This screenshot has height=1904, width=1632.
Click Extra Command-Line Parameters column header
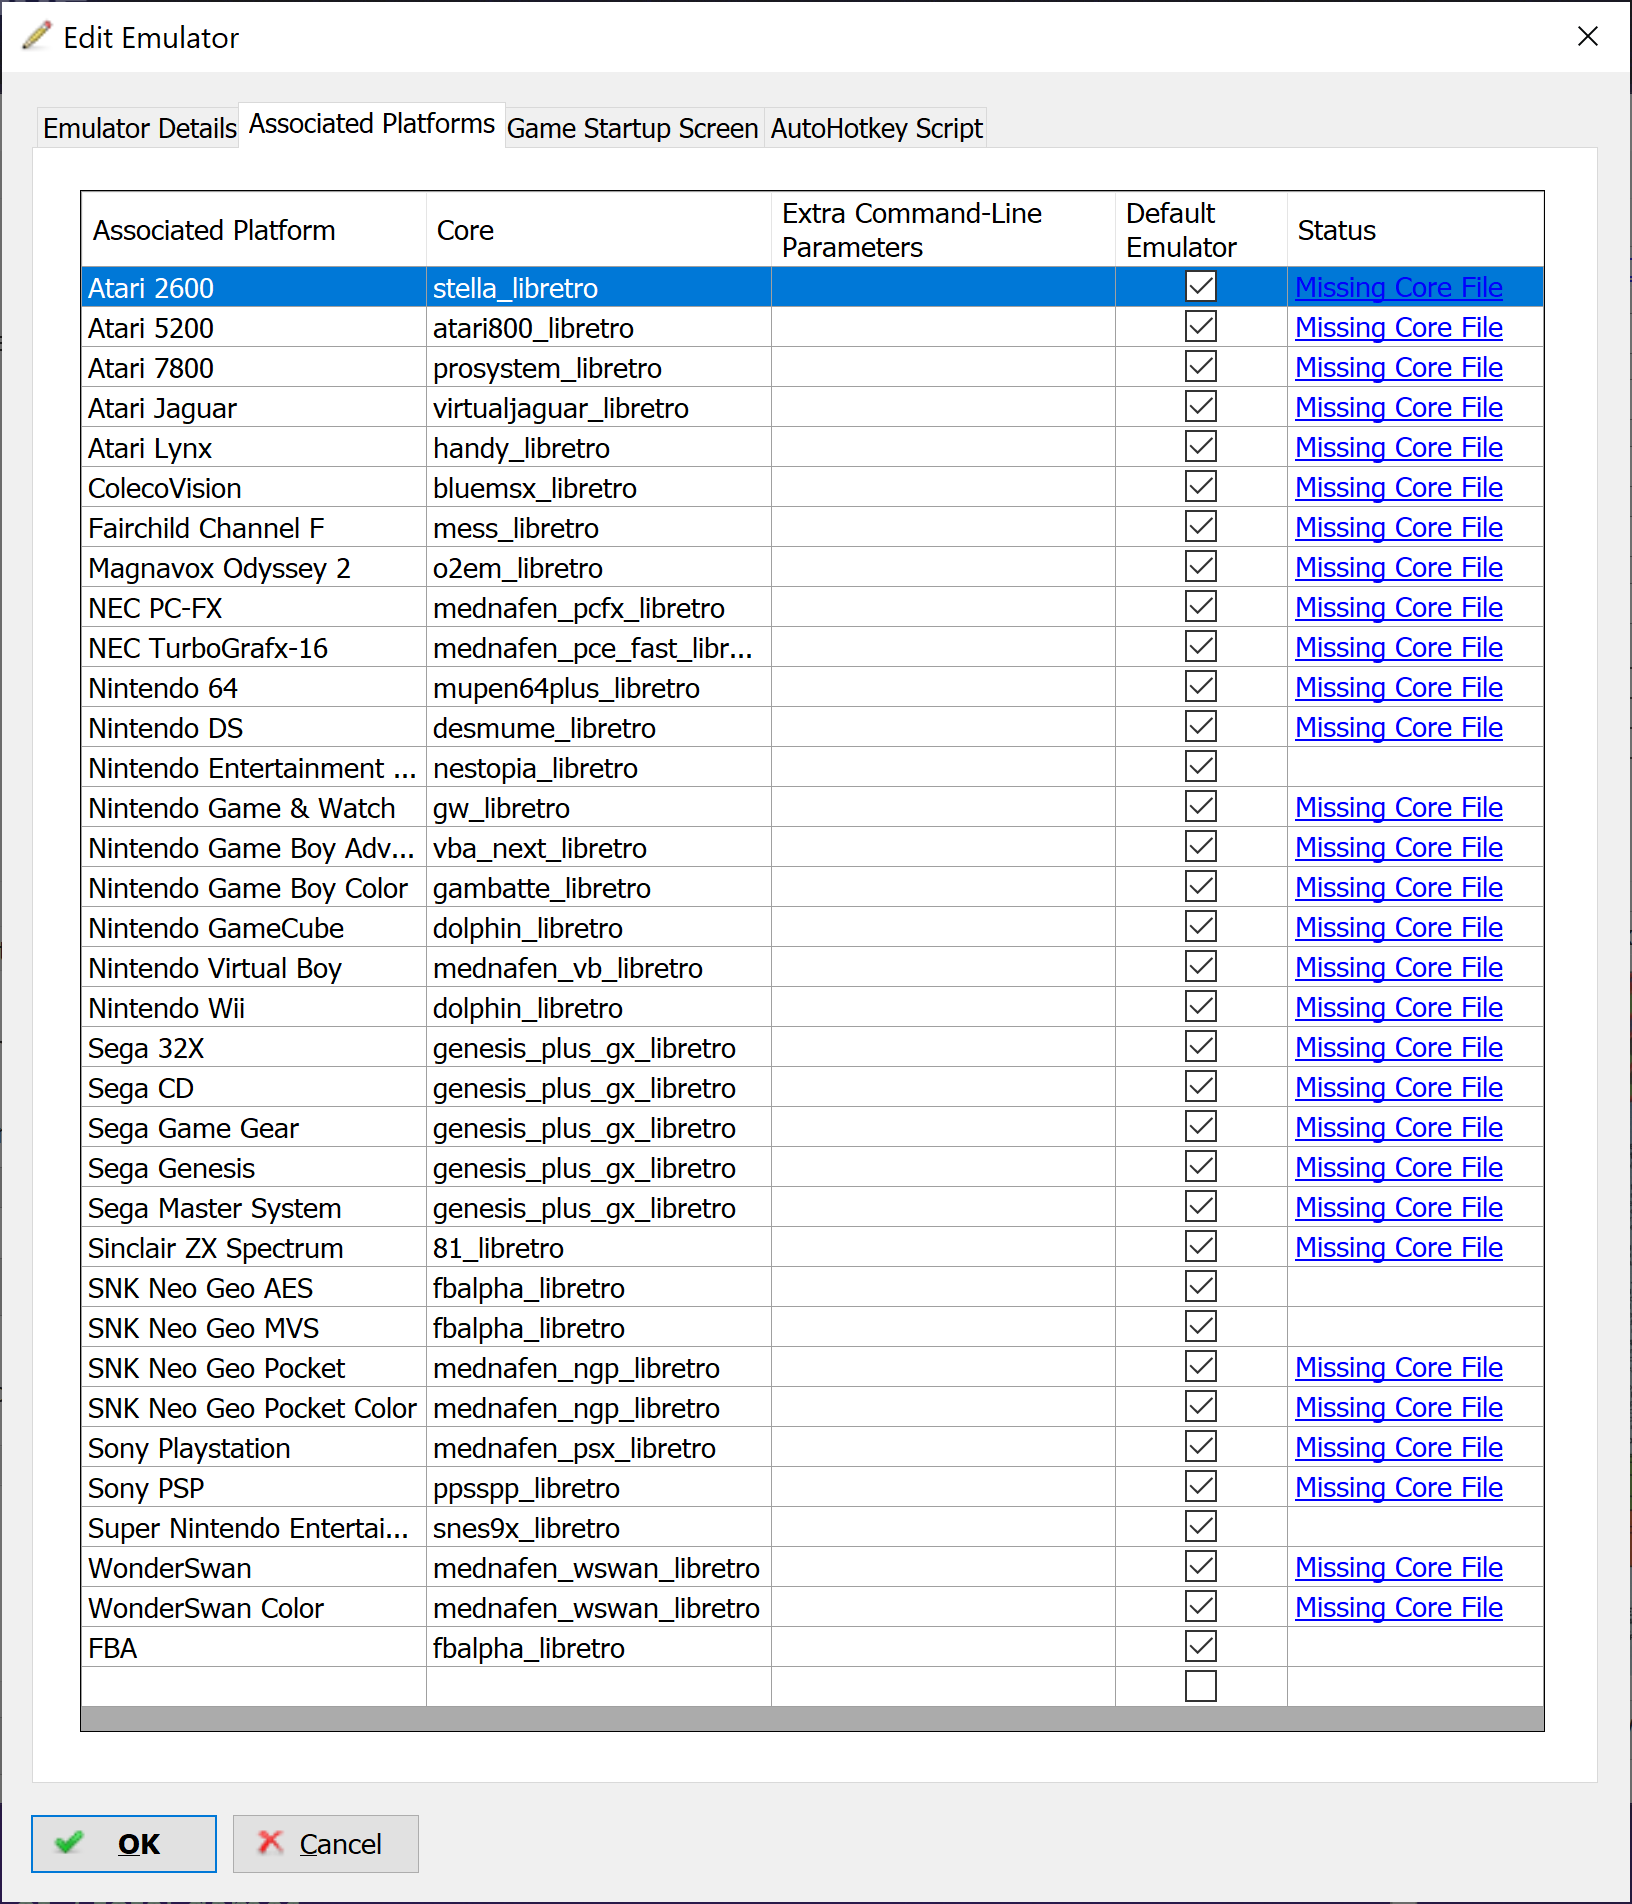point(943,230)
